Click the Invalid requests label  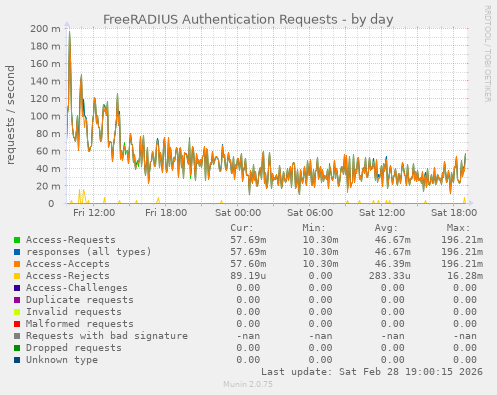[x=74, y=312]
